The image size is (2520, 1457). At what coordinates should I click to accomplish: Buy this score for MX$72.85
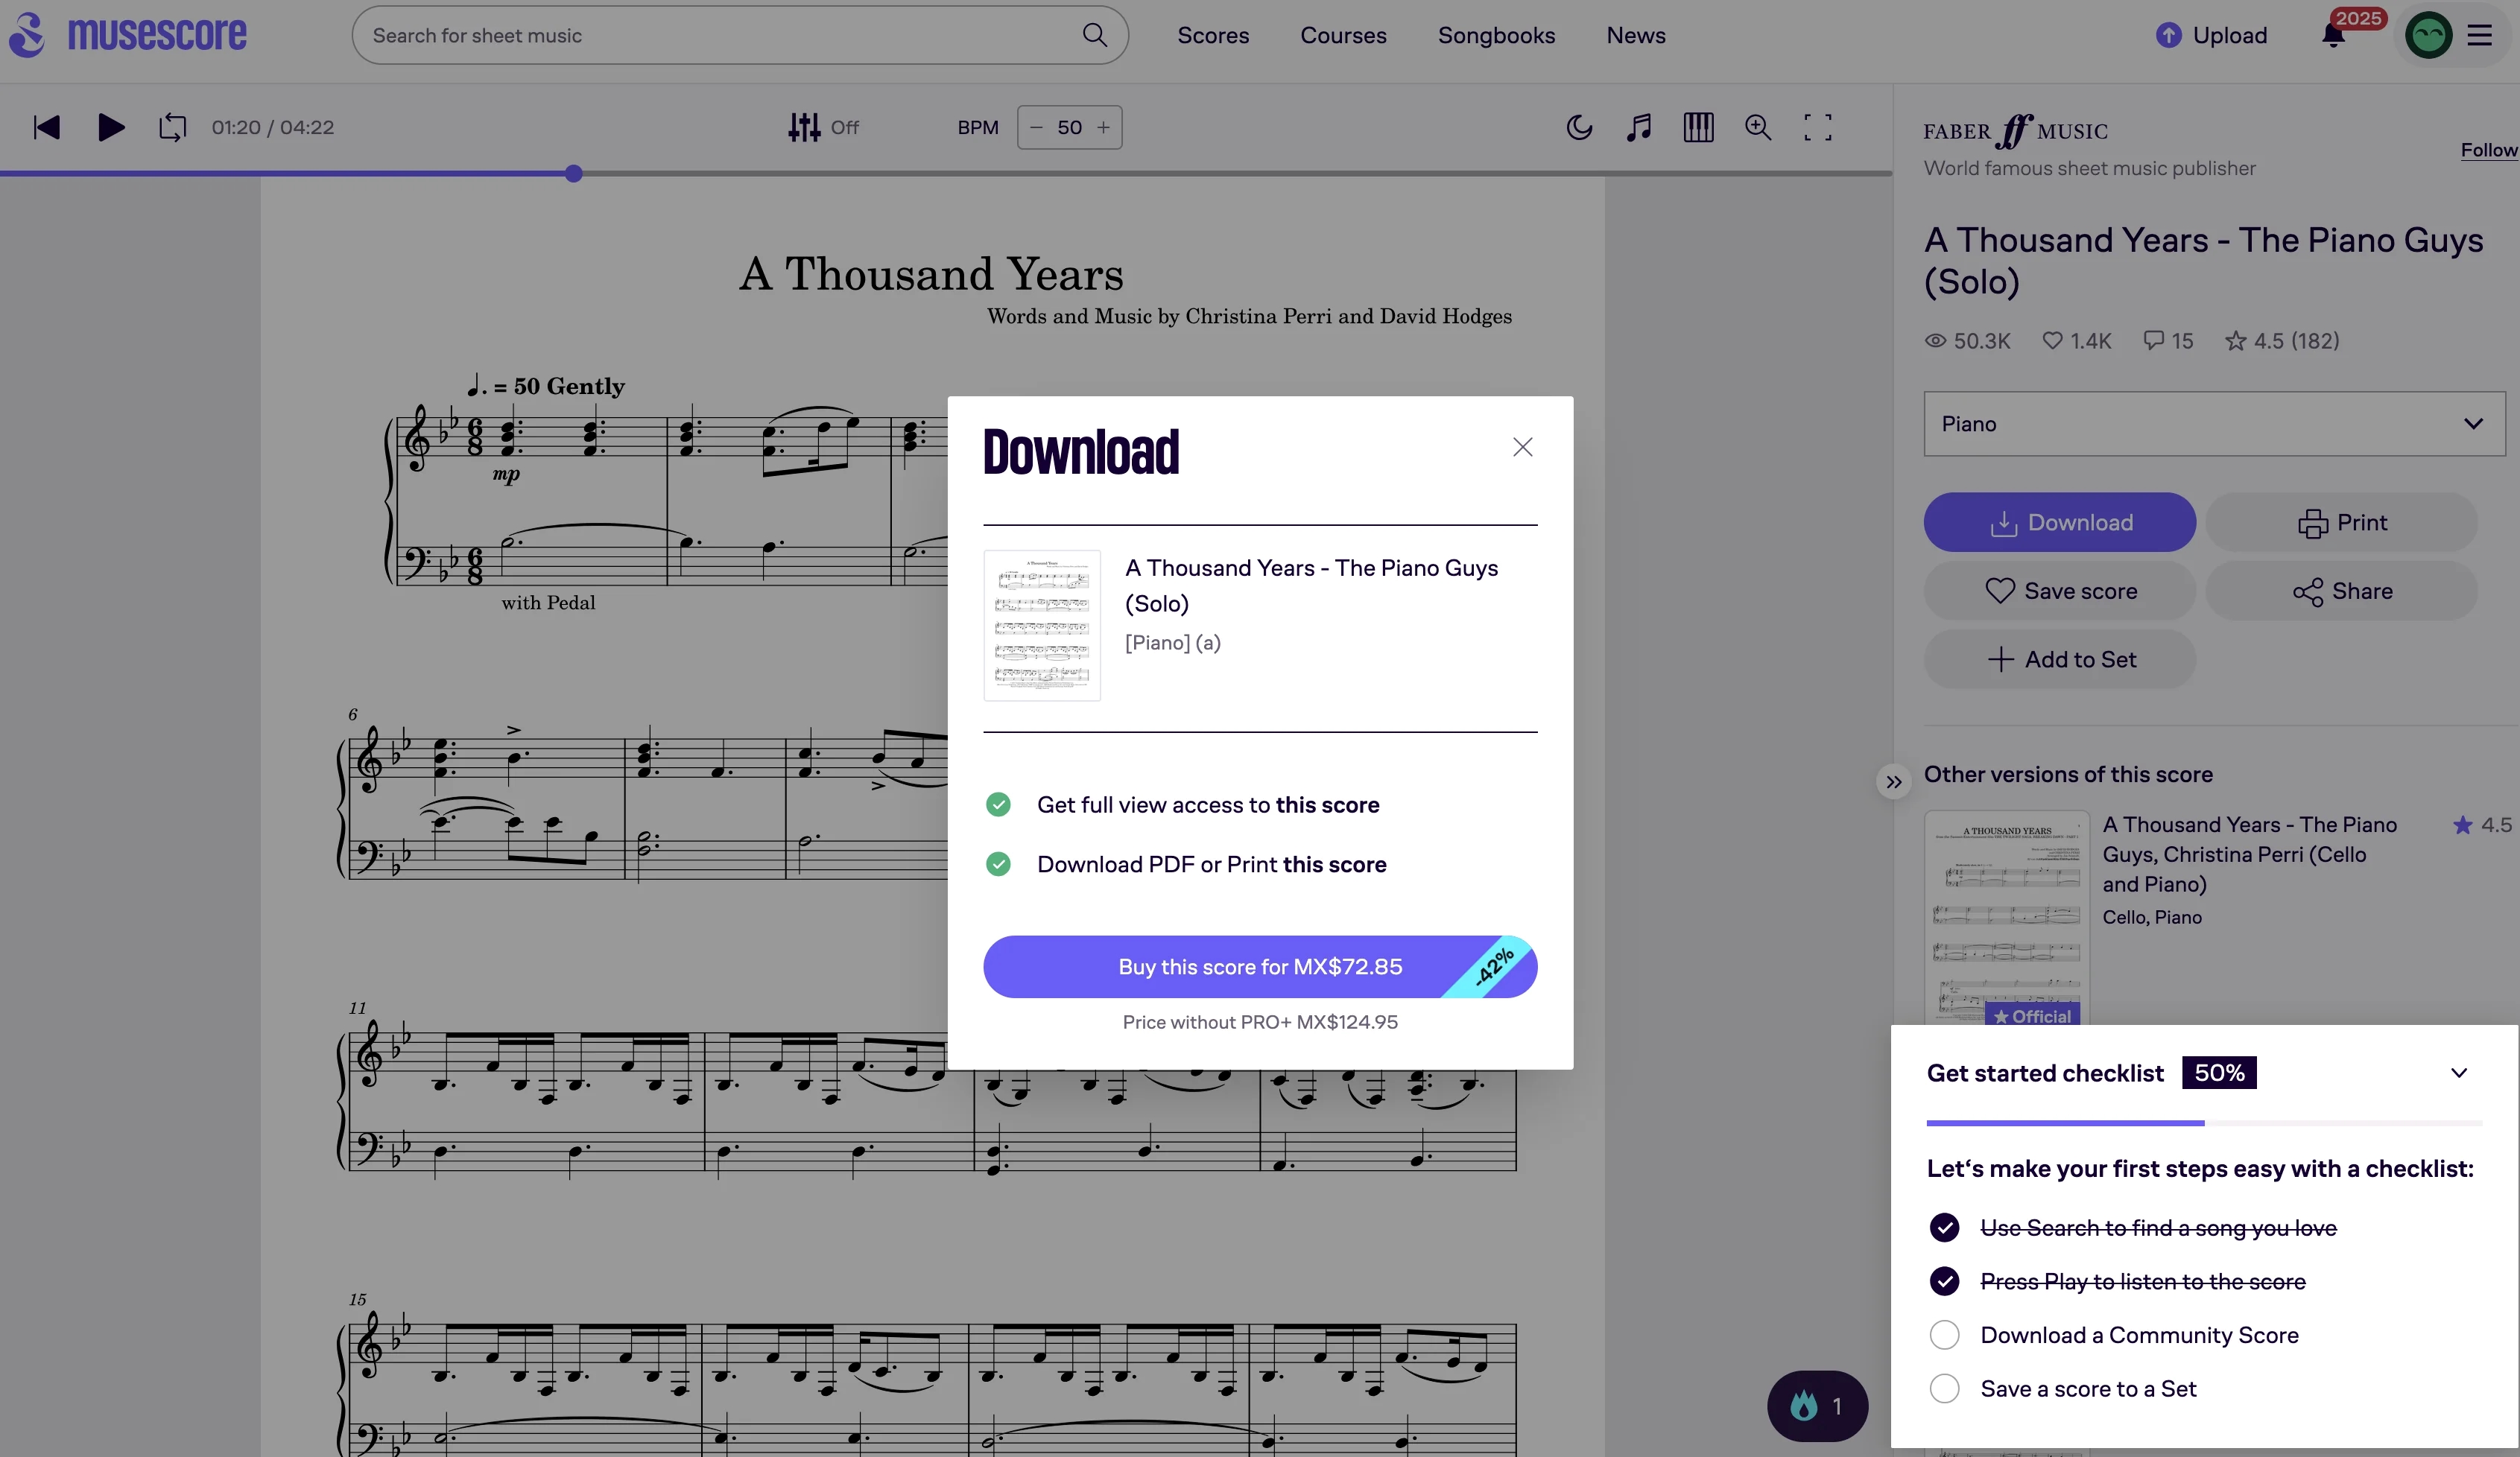click(1259, 967)
